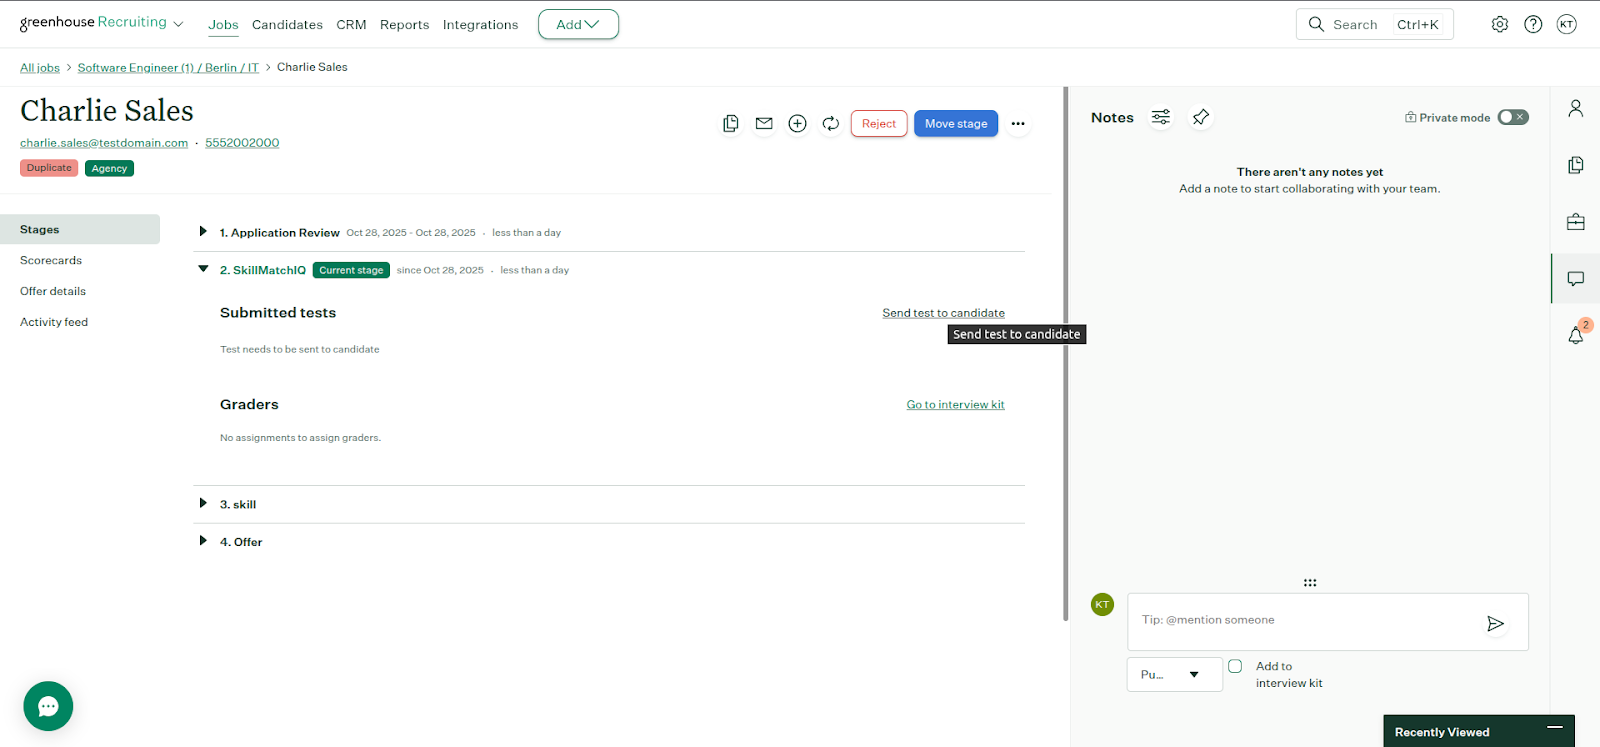Viewport: 1600px width, 747px height.
Task: Toggle Private mode switch
Action: coord(1512,118)
